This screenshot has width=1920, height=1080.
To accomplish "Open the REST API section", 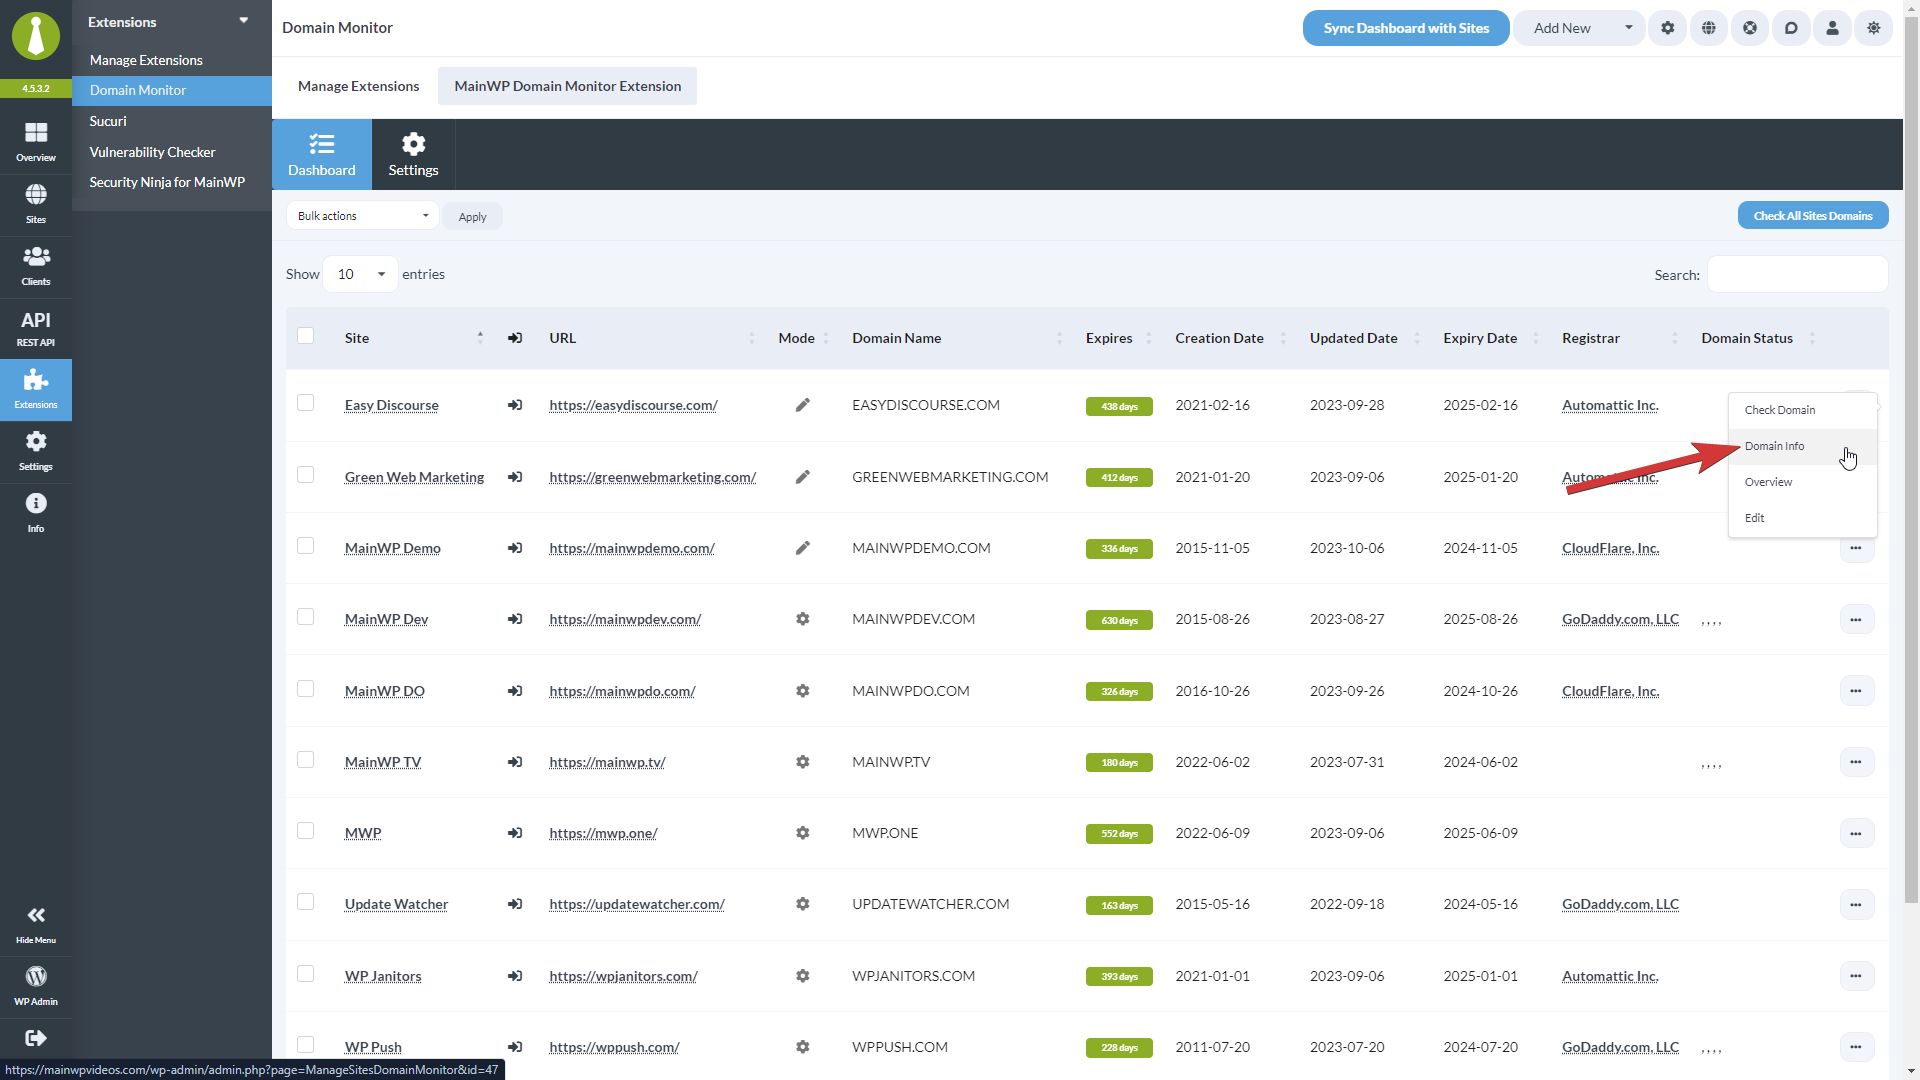I will (x=36, y=327).
